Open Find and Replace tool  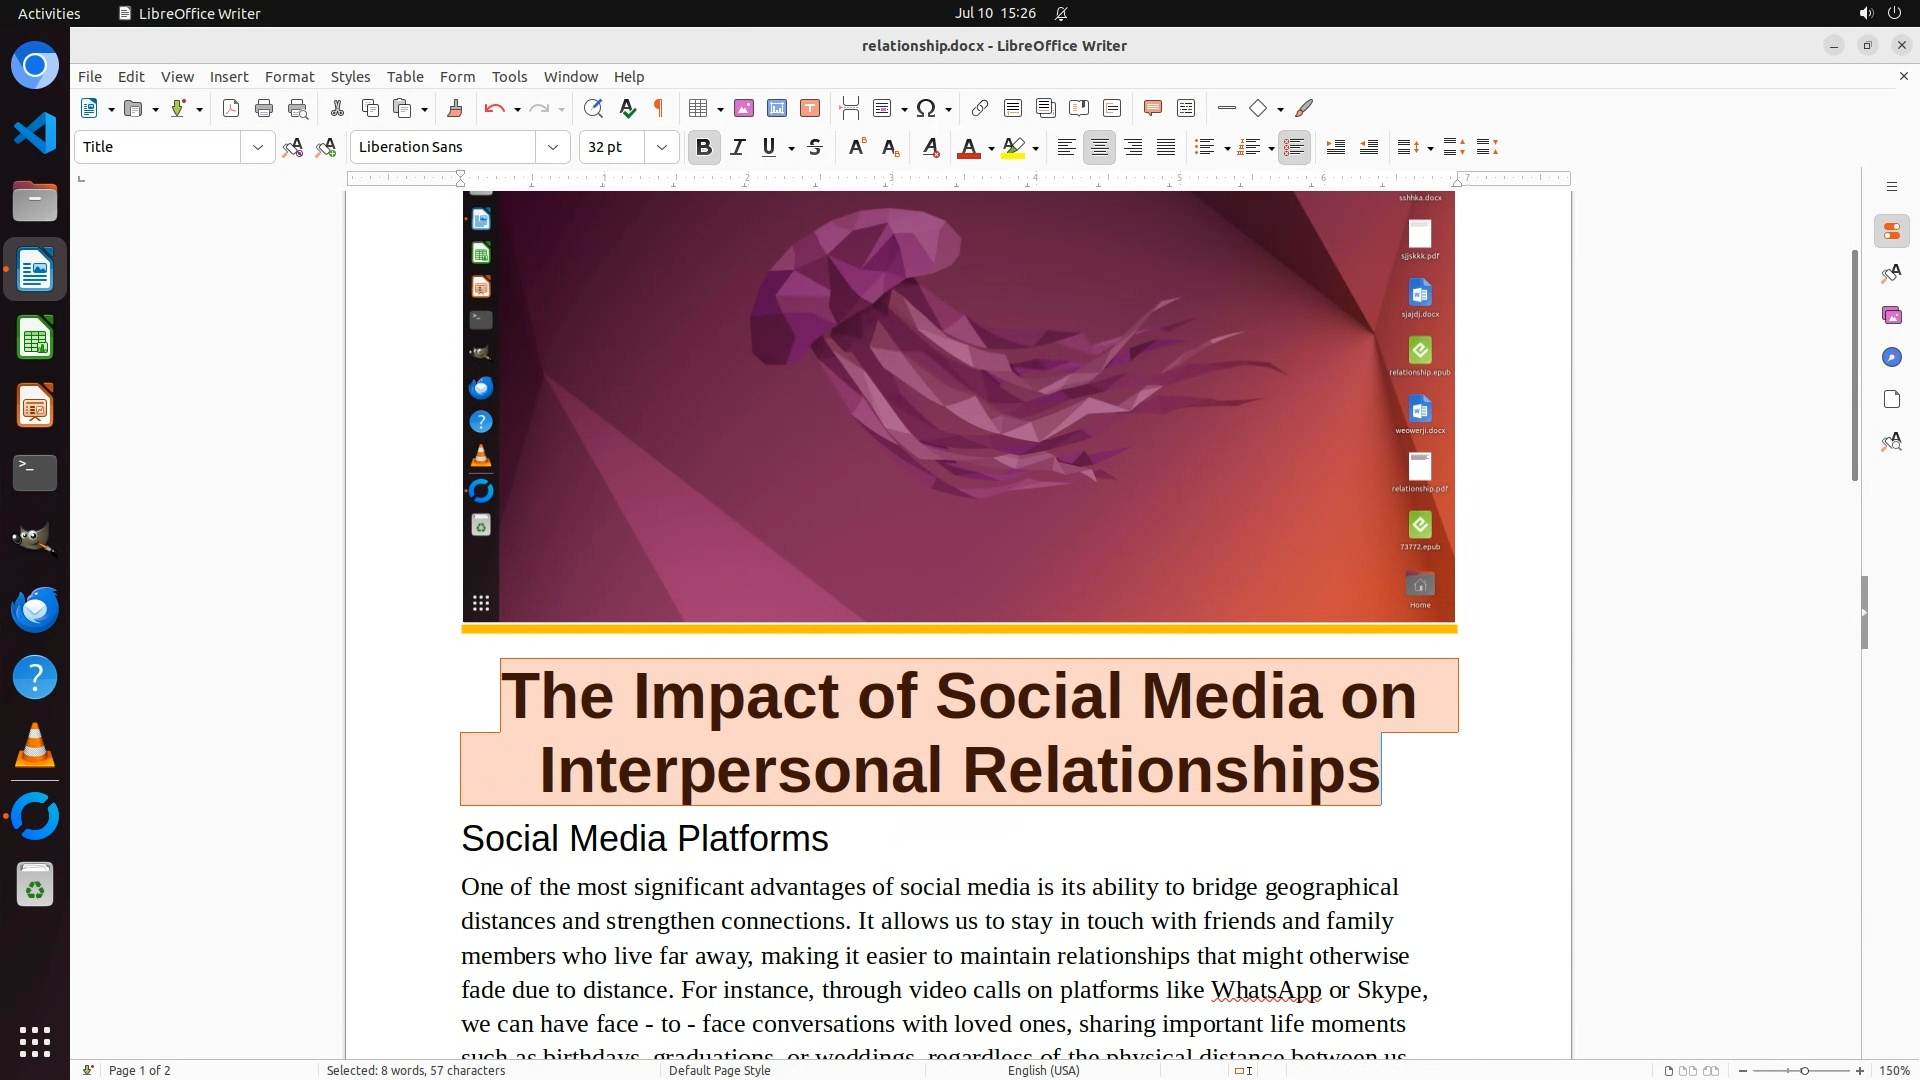point(593,108)
